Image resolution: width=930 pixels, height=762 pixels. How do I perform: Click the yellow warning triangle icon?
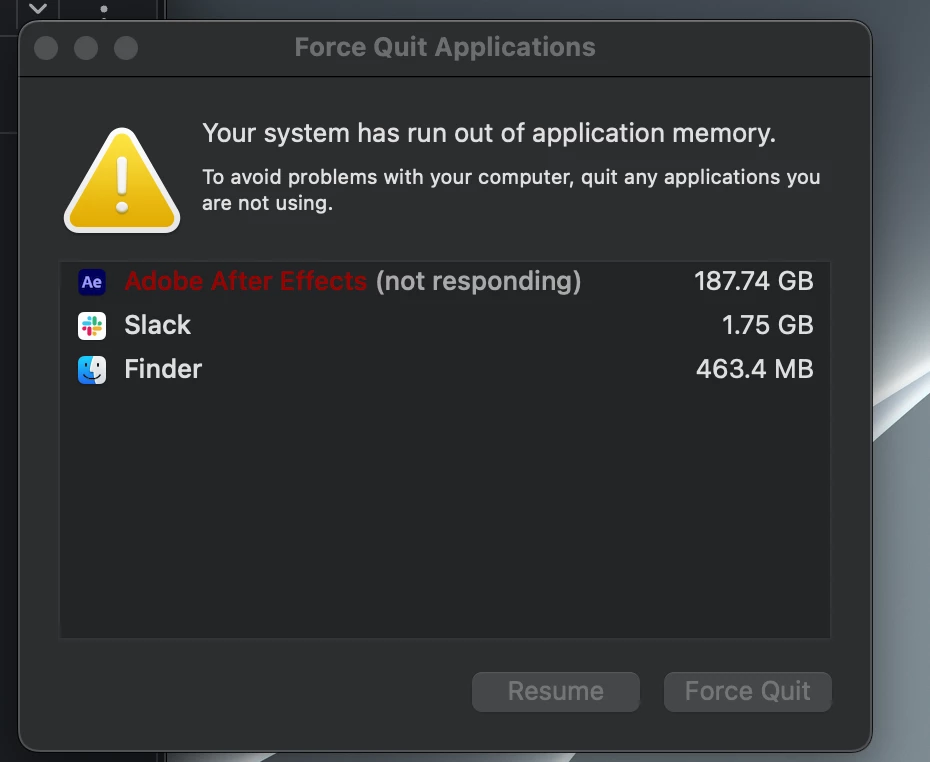(122, 182)
